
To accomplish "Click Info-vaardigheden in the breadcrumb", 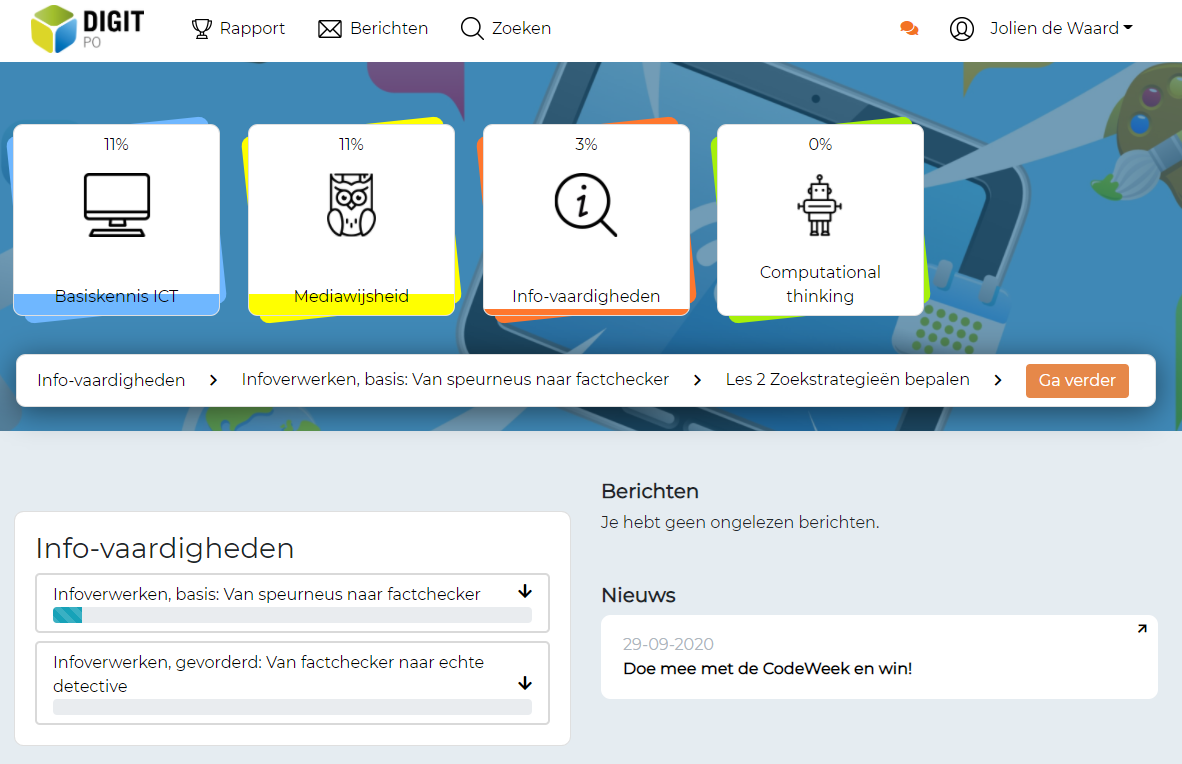I will (x=110, y=380).
